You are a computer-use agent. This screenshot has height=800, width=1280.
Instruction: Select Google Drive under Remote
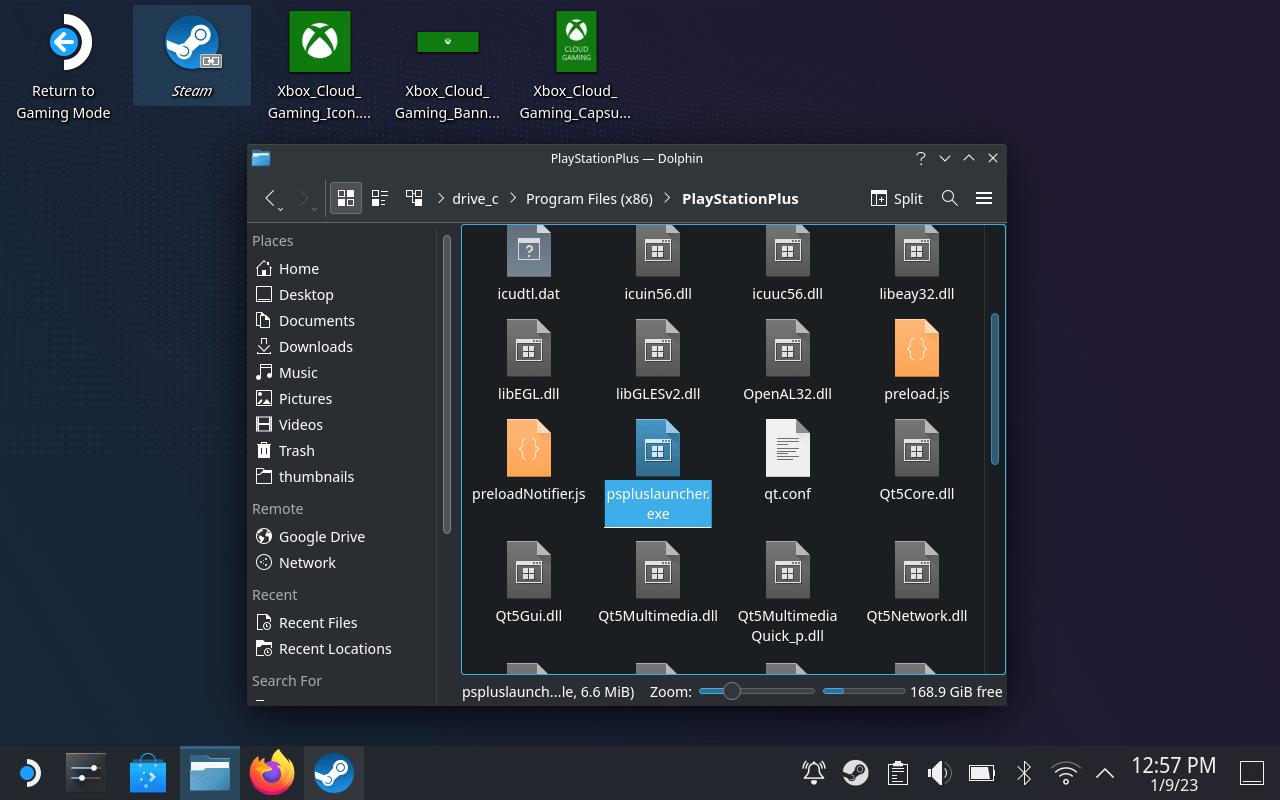(321, 536)
